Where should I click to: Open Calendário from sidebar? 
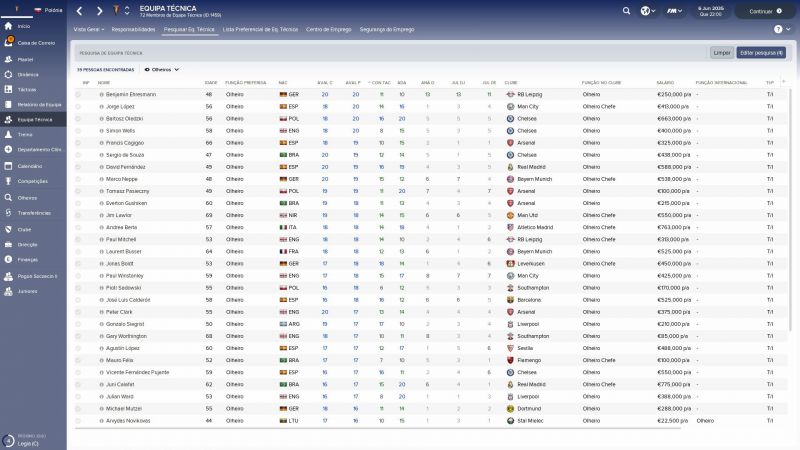point(29,166)
